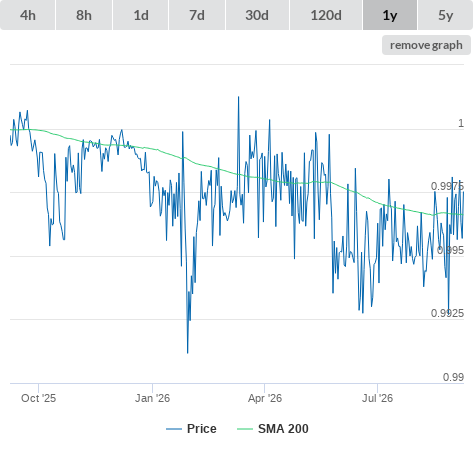This screenshot has width=474, height=455.
Task: Click the blue Price legend line swatch
Action: coord(174,429)
